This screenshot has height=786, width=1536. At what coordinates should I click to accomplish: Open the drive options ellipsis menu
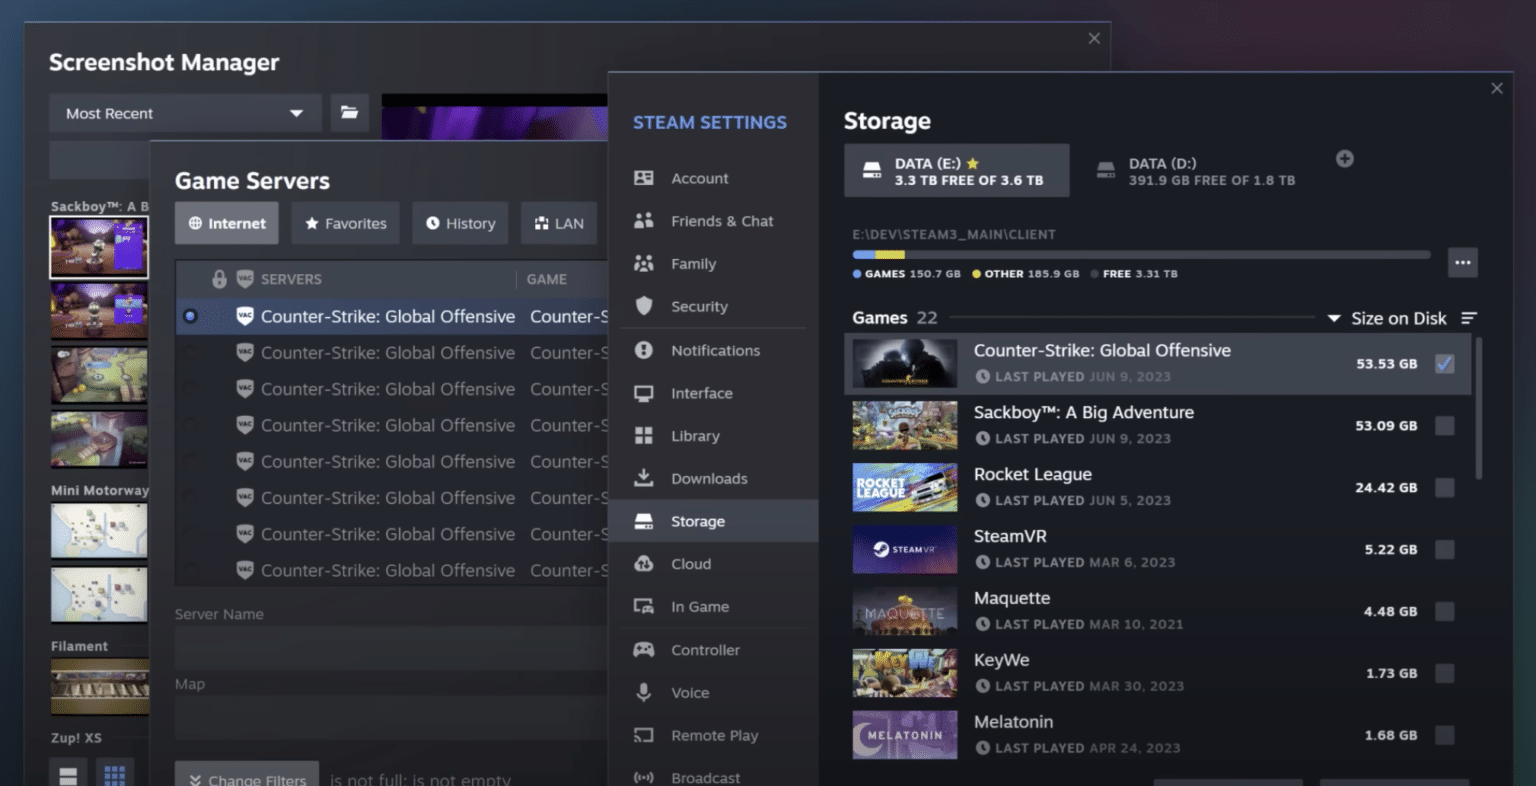pyautogui.click(x=1462, y=262)
